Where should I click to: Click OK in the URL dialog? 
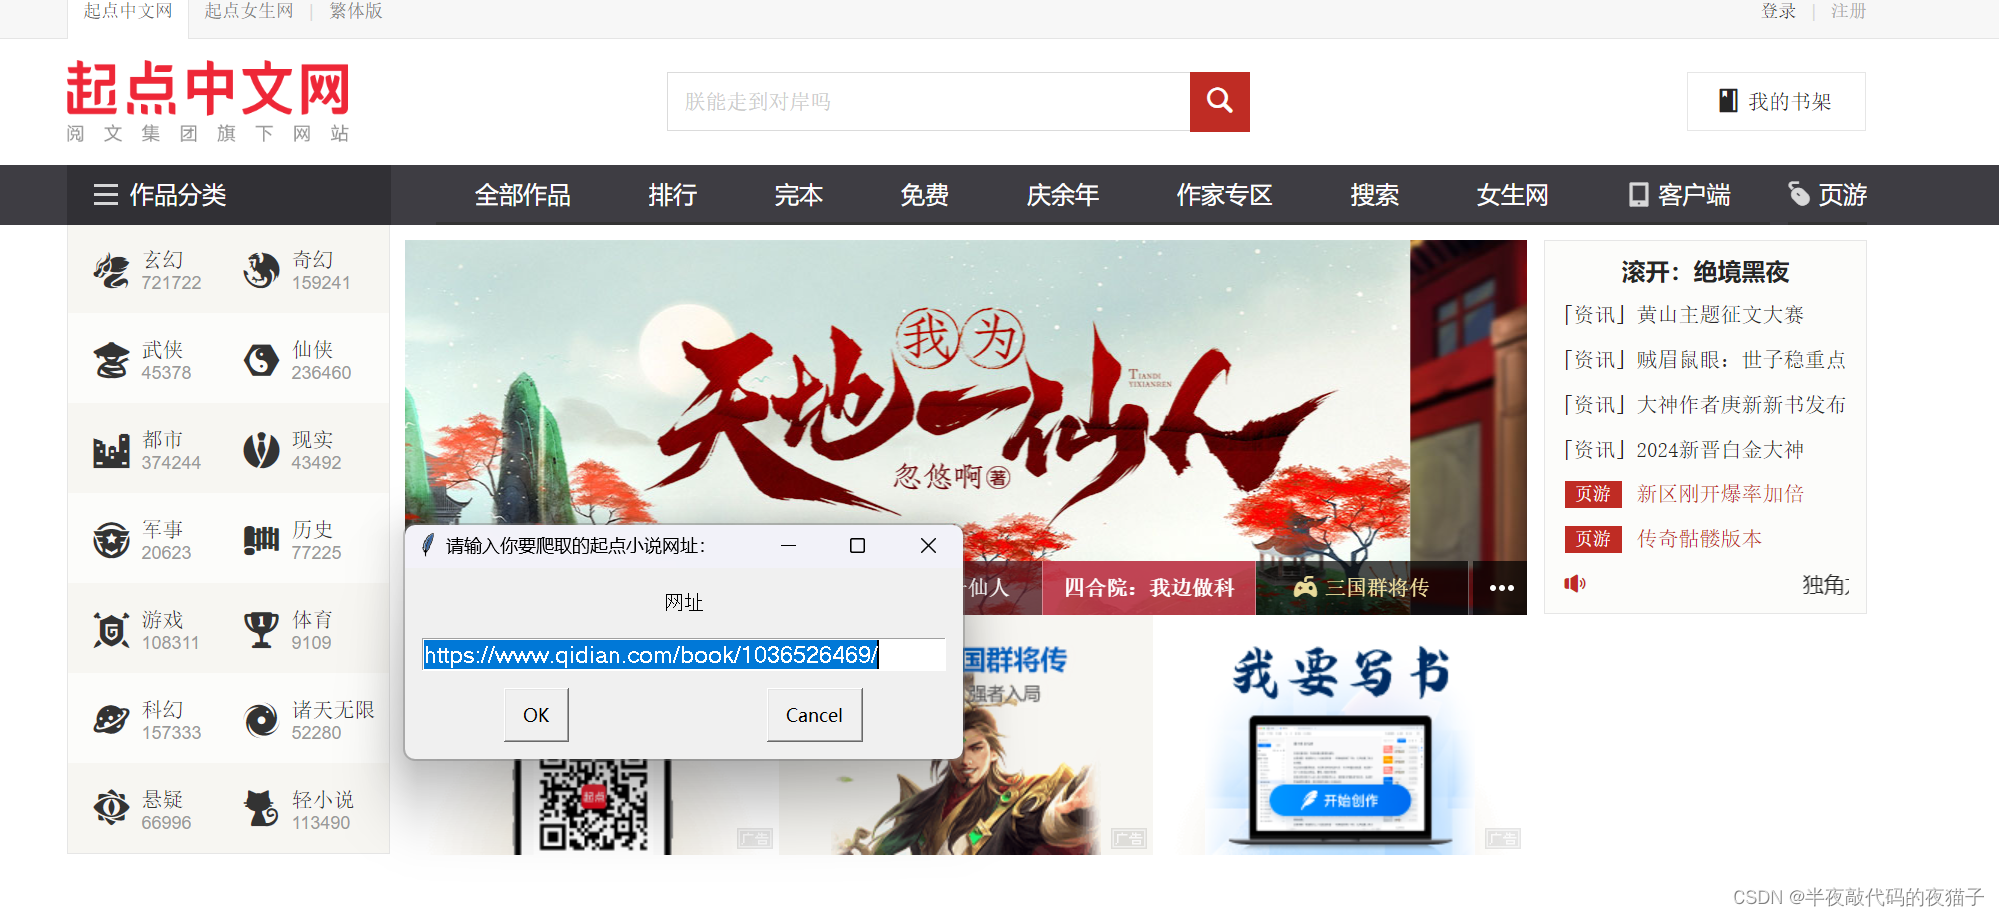(536, 715)
